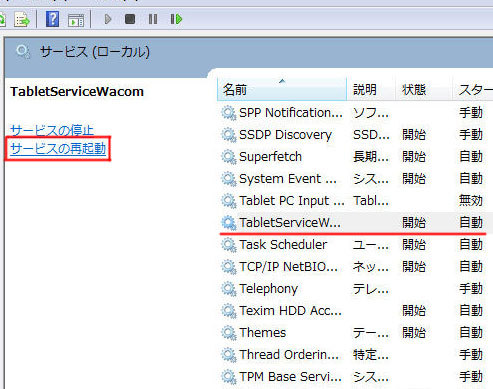Select the Thread Orderin... service name
This screenshot has height=389, width=493.
289,355
